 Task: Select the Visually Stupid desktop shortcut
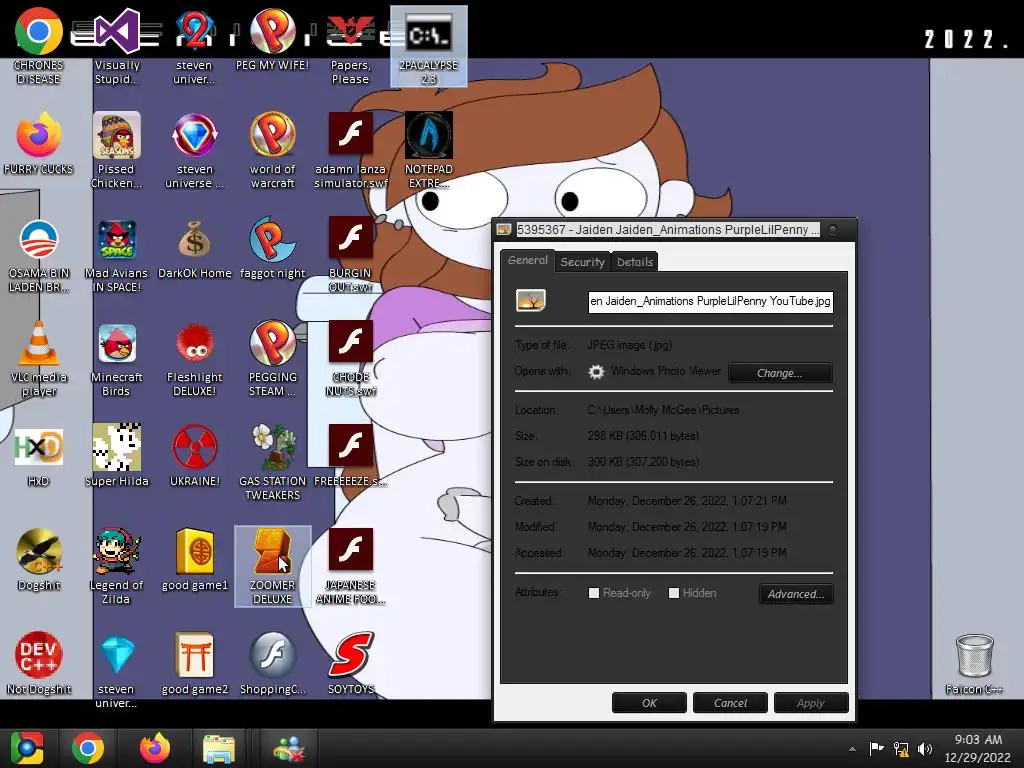[117, 46]
